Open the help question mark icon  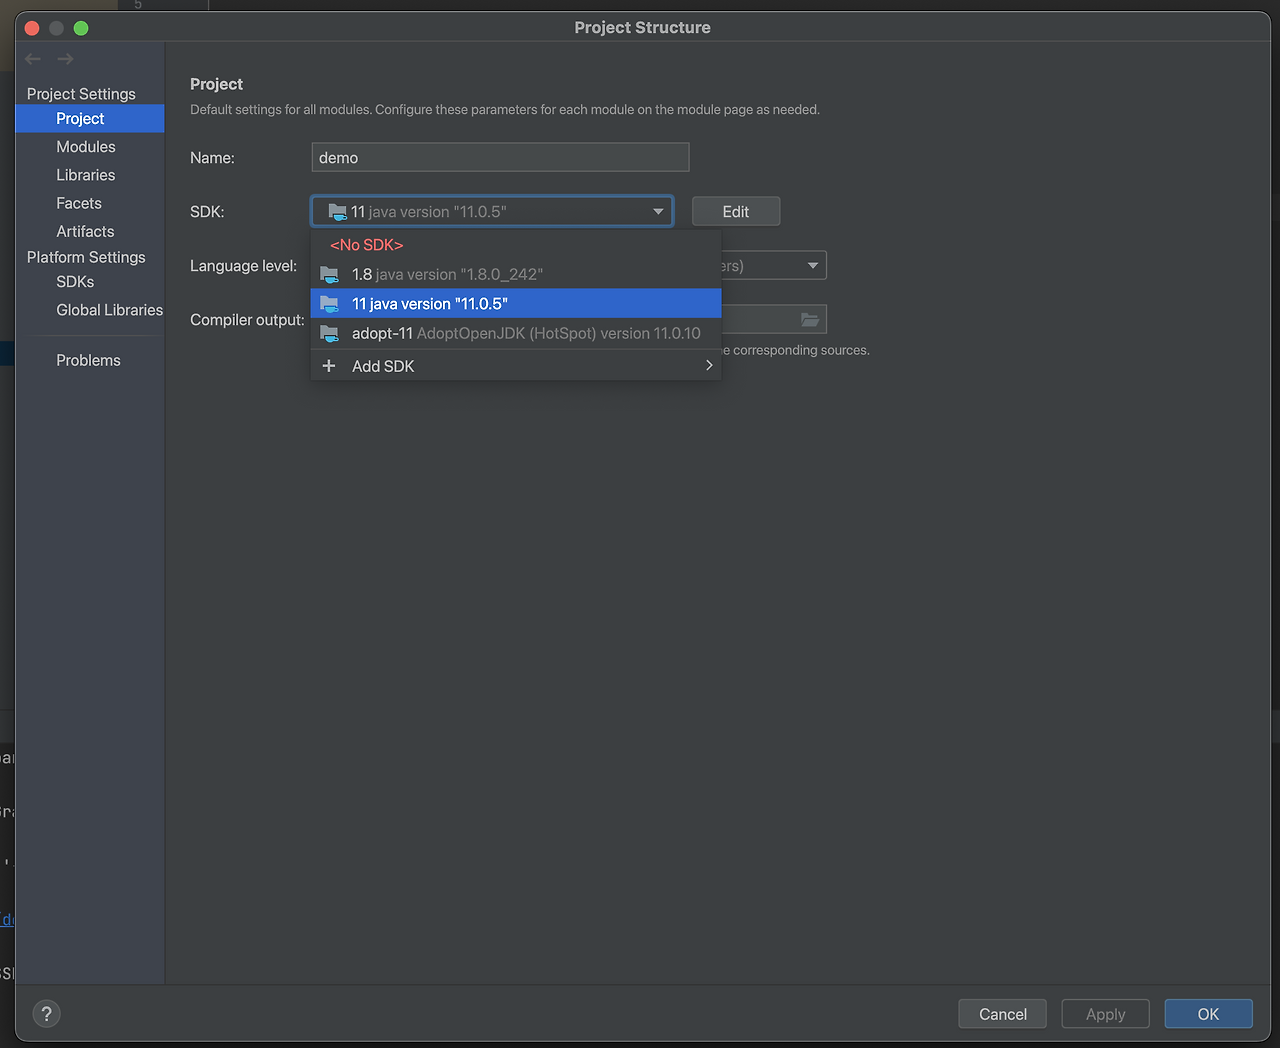(46, 1013)
